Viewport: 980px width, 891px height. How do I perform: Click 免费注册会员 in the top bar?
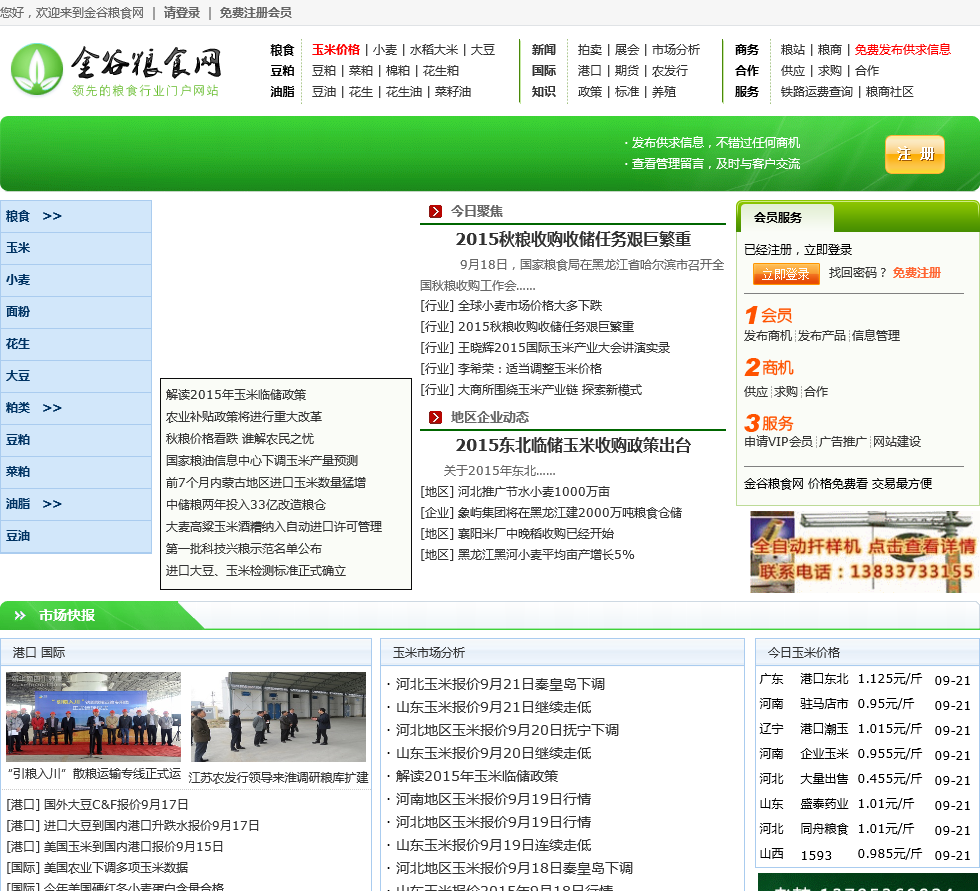click(256, 12)
